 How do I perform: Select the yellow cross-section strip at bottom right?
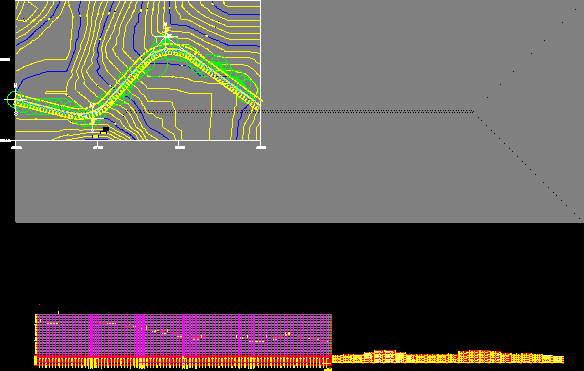(448, 356)
